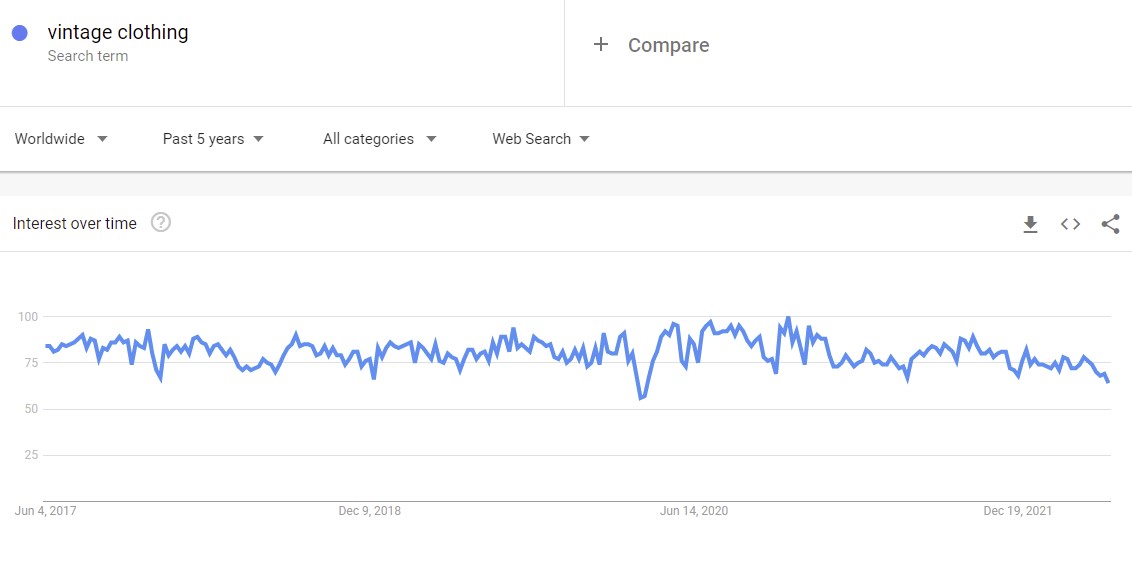Click the blue dot beside vintage clothing
The height and width of the screenshot is (570, 1132).
coord(20,33)
